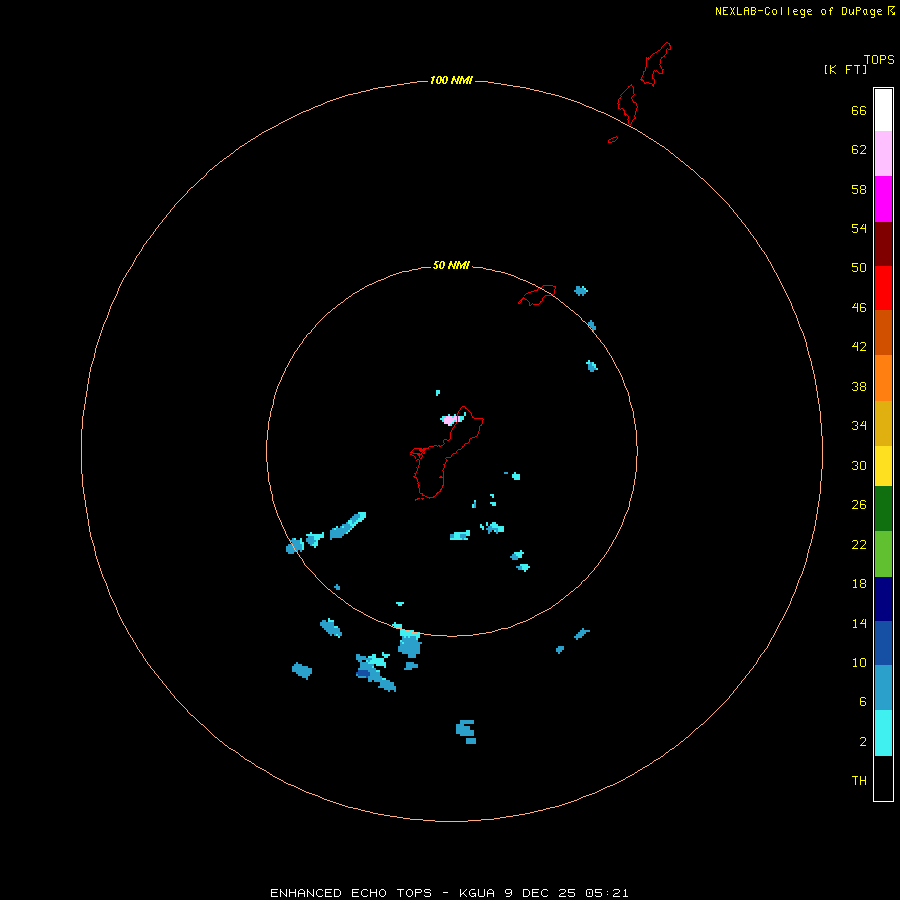Select the dark red legend swatch
The height and width of the screenshot is (900, 900).
tap(883, 244)
